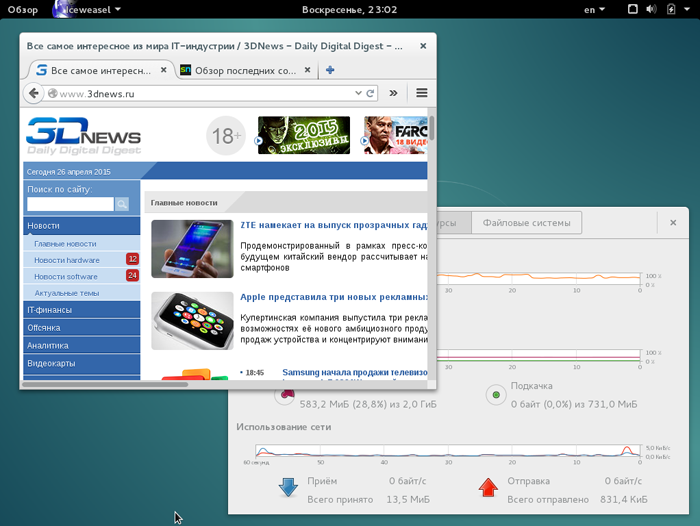The height and width of the screenshot is (526, 700).
Task: Click the memory color indicator in System Monitor
Action: (284, 395)
